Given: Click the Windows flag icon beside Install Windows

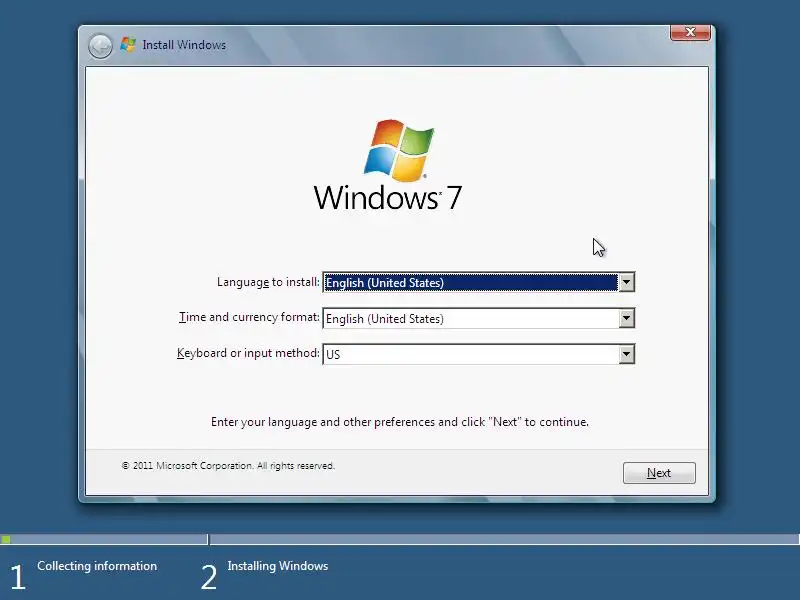Looking at the screenshot, I should [x=128, y=44].
